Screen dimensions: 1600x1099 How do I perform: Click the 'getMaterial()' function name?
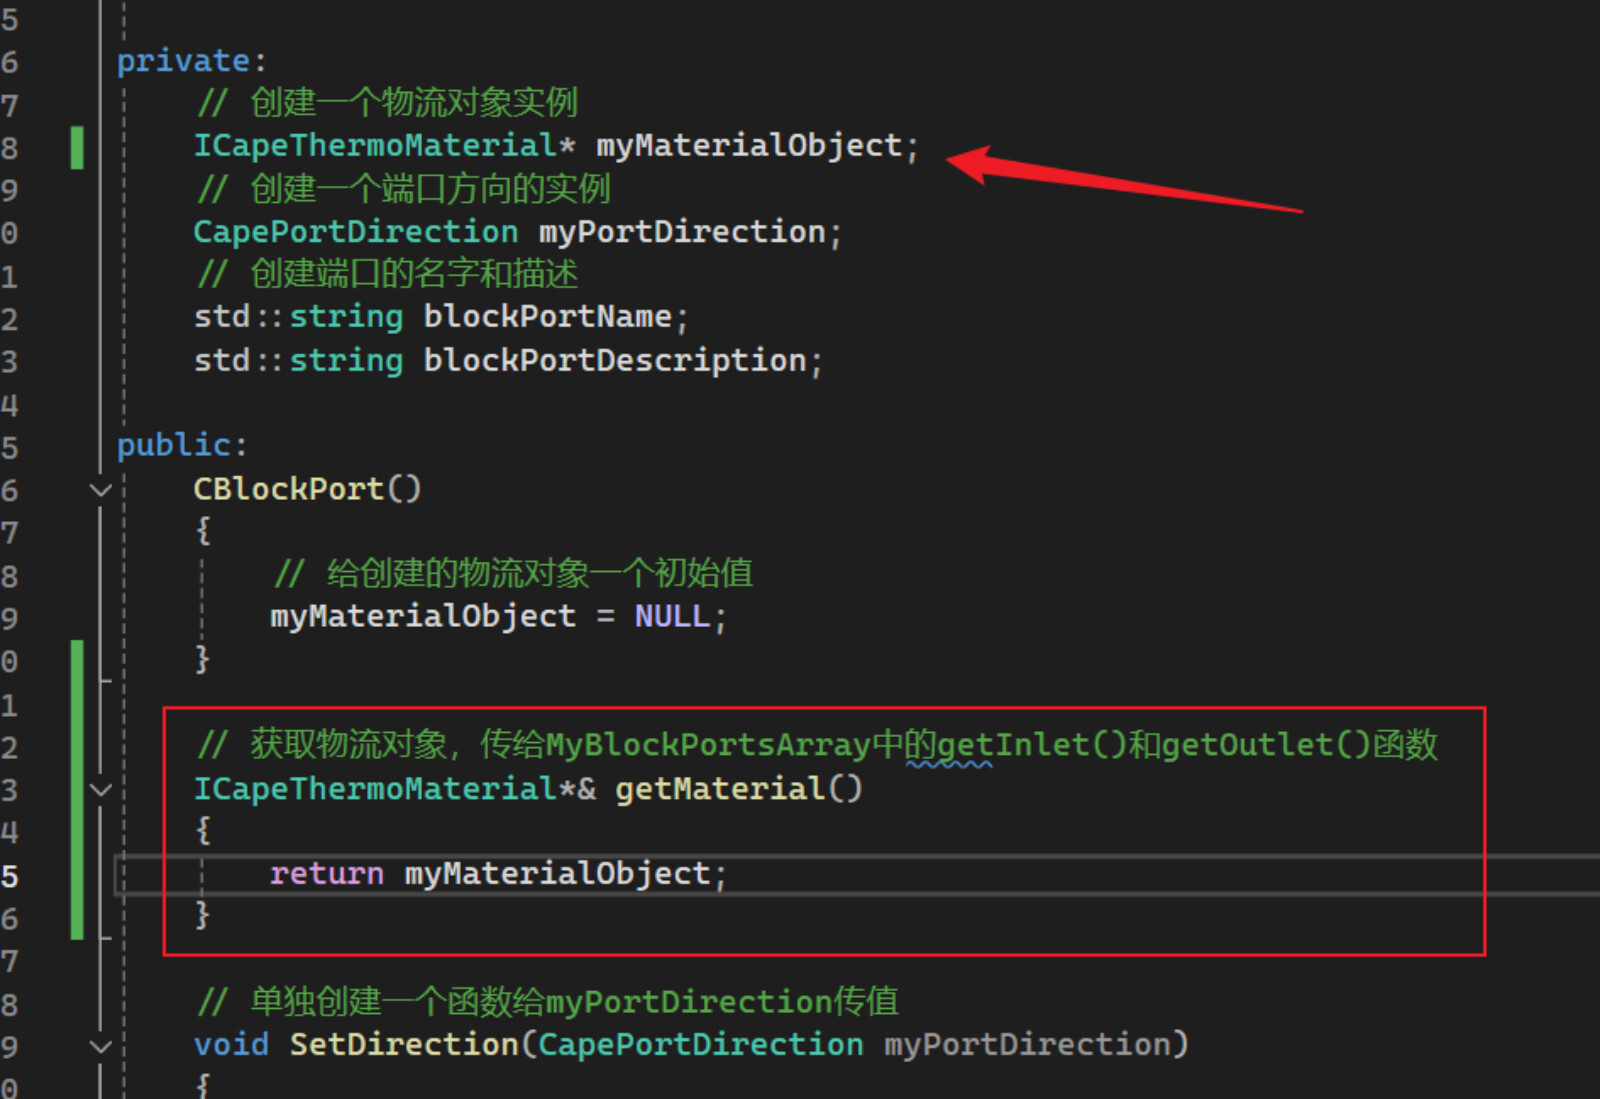(738, 790)
